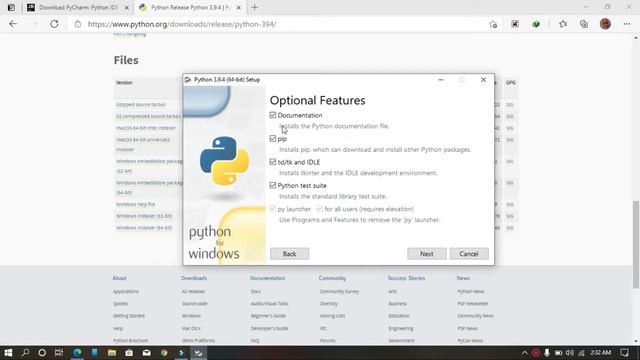The image size is (640, 360).
Task: View site information lock icon
Action: click(x=78, y=24)
